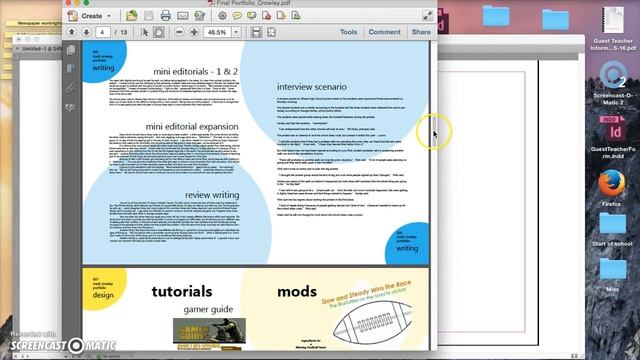
Task: Open the Create dropdown arrow
Action: point(109,16)
